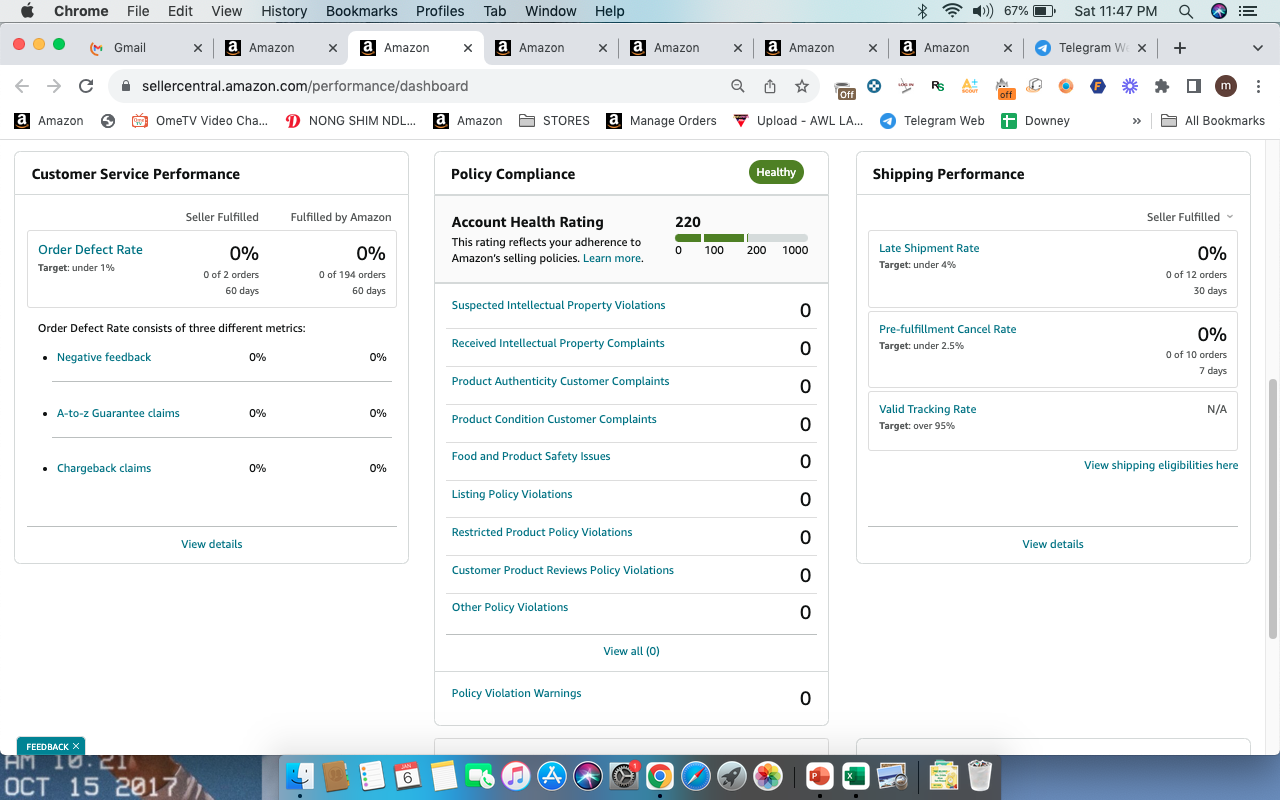Expand the Seller Fulfilled shipping dropdown
This screenshot has height=800, width=1280.
pyautogui.click(x=1190, y=217)
